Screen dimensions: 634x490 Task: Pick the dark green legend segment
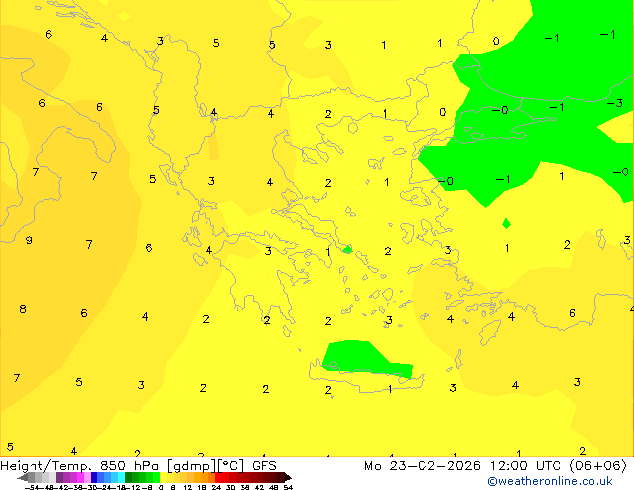pos(129,477)
